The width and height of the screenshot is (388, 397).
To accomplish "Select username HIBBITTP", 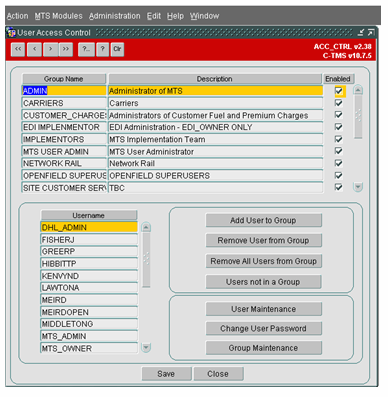I will [89, 263].
